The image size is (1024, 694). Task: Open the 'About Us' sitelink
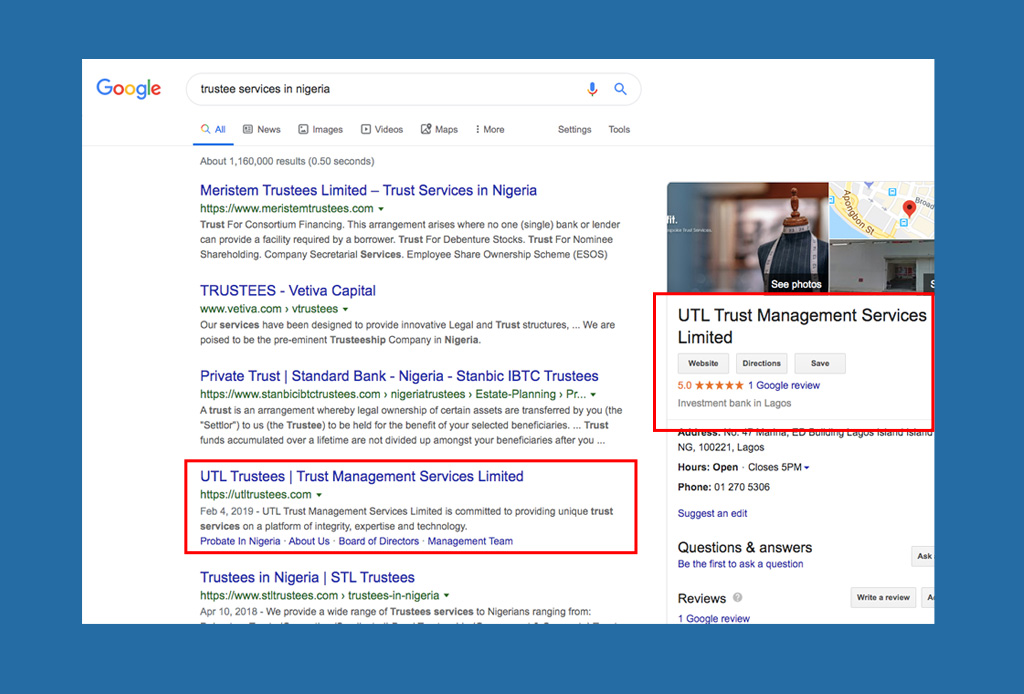click(309, 541)
